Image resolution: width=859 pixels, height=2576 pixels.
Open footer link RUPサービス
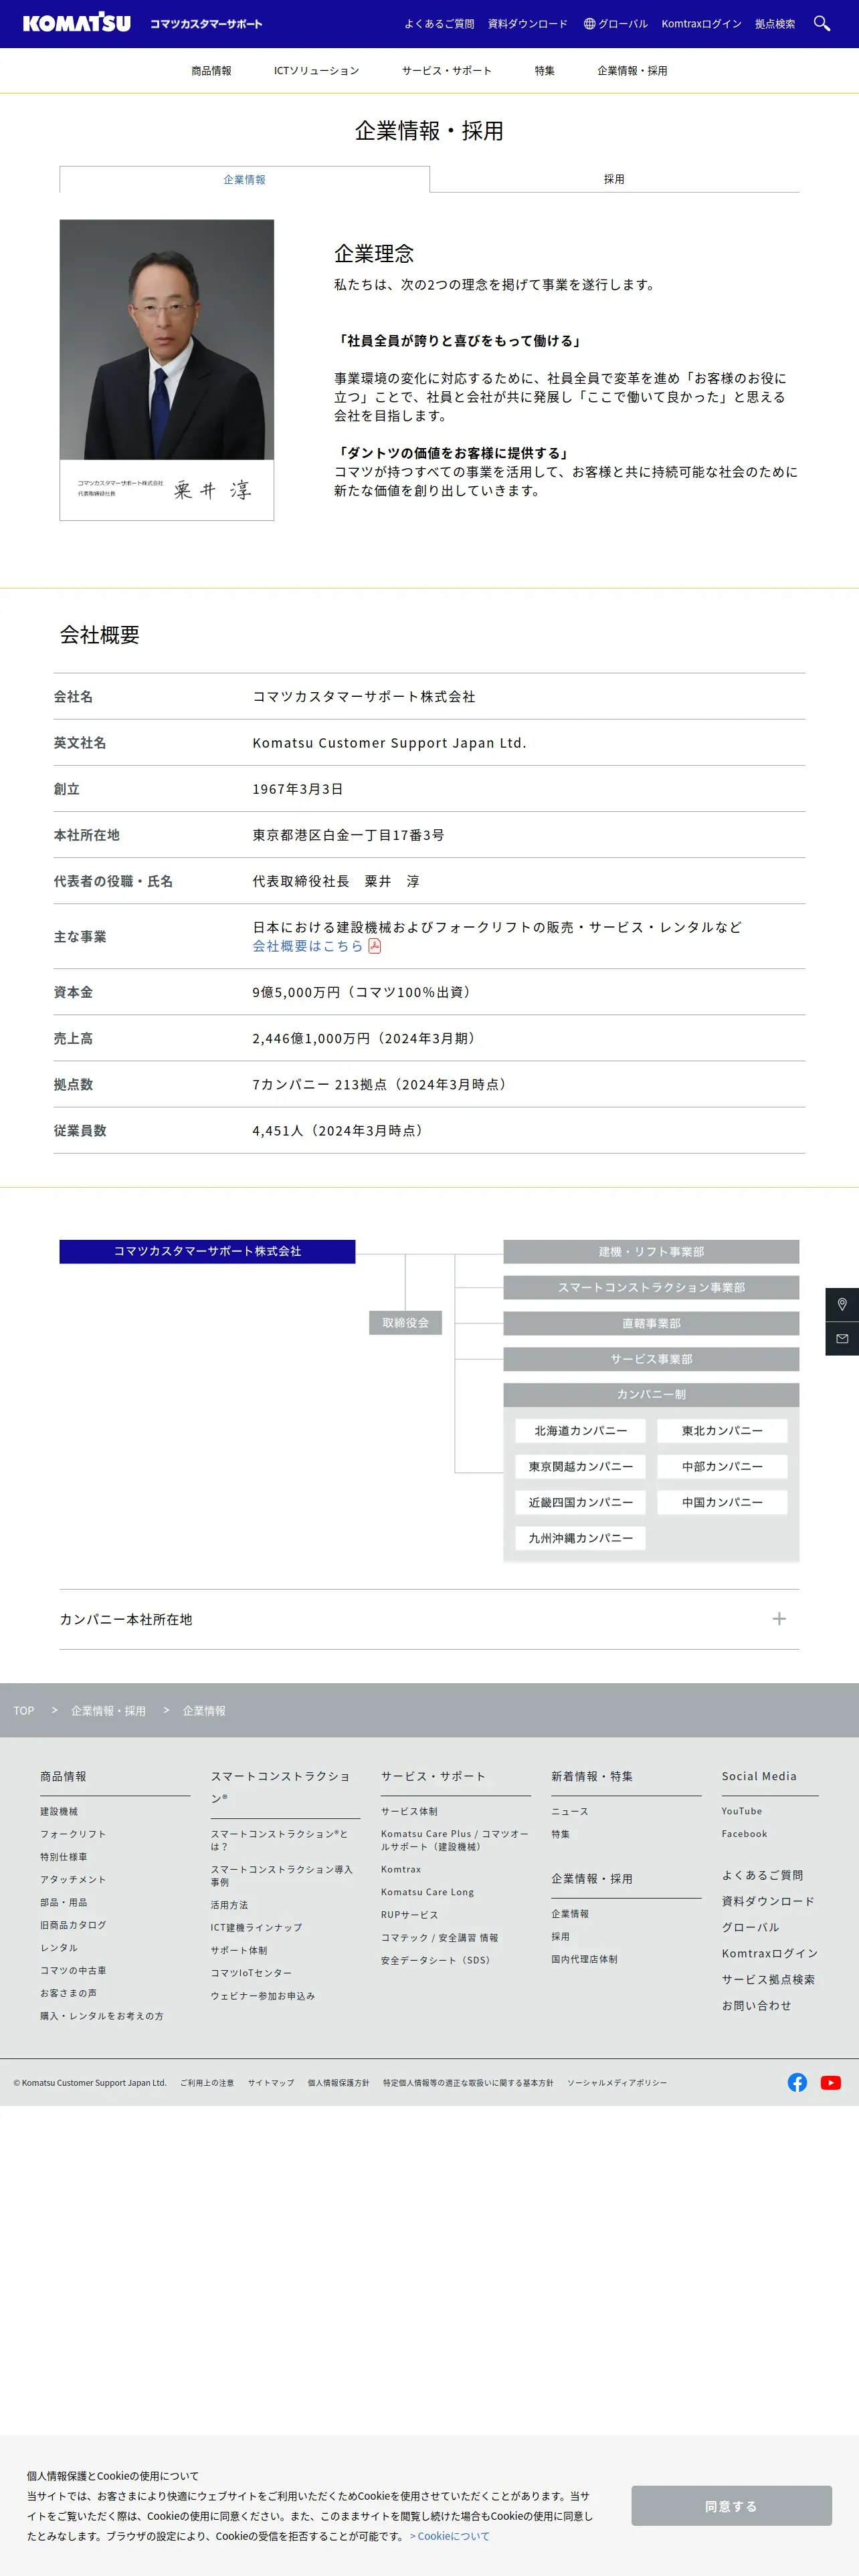[x=409, y=1915]
